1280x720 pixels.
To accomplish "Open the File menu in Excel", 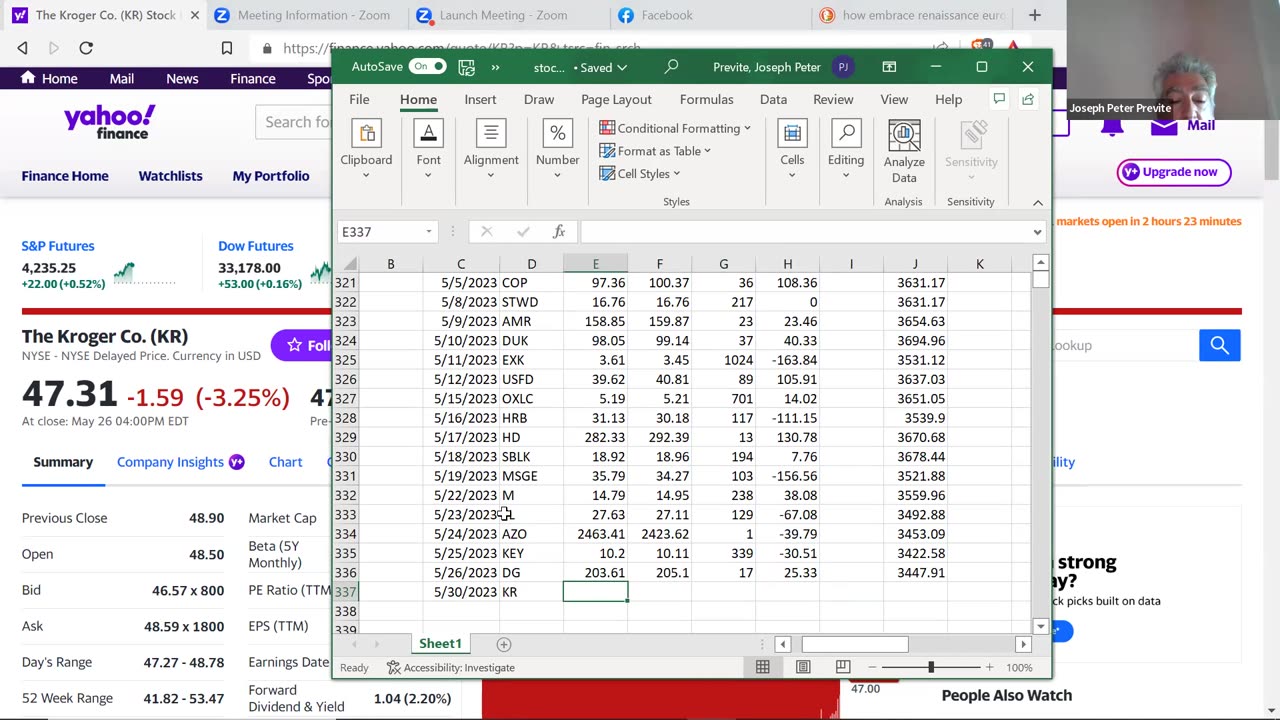I will tap(359, 99).
